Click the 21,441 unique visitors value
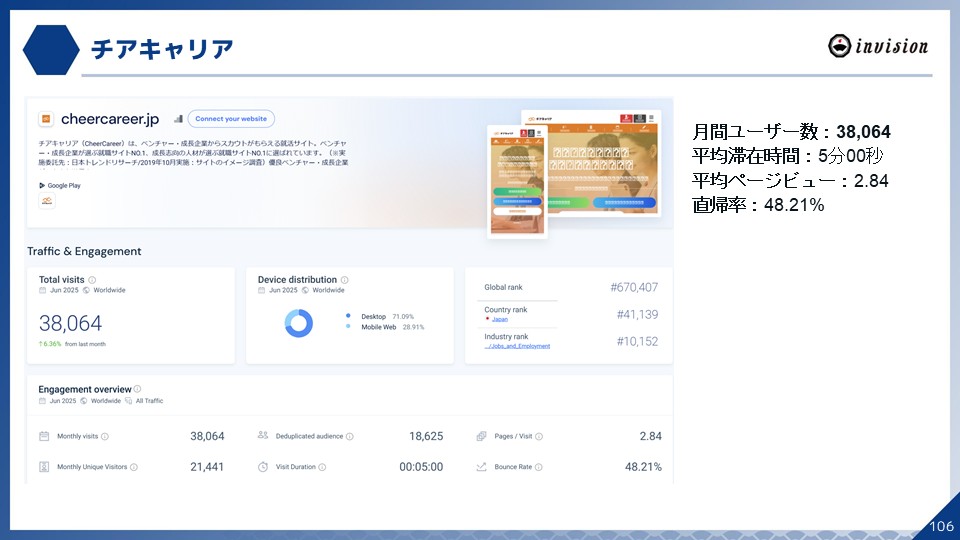 click(207, 467)
